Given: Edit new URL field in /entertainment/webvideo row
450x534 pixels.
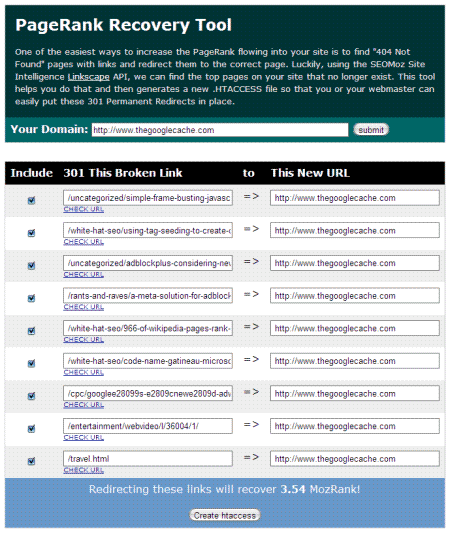Looking at the screenshot, I should [x=355, y=426].
